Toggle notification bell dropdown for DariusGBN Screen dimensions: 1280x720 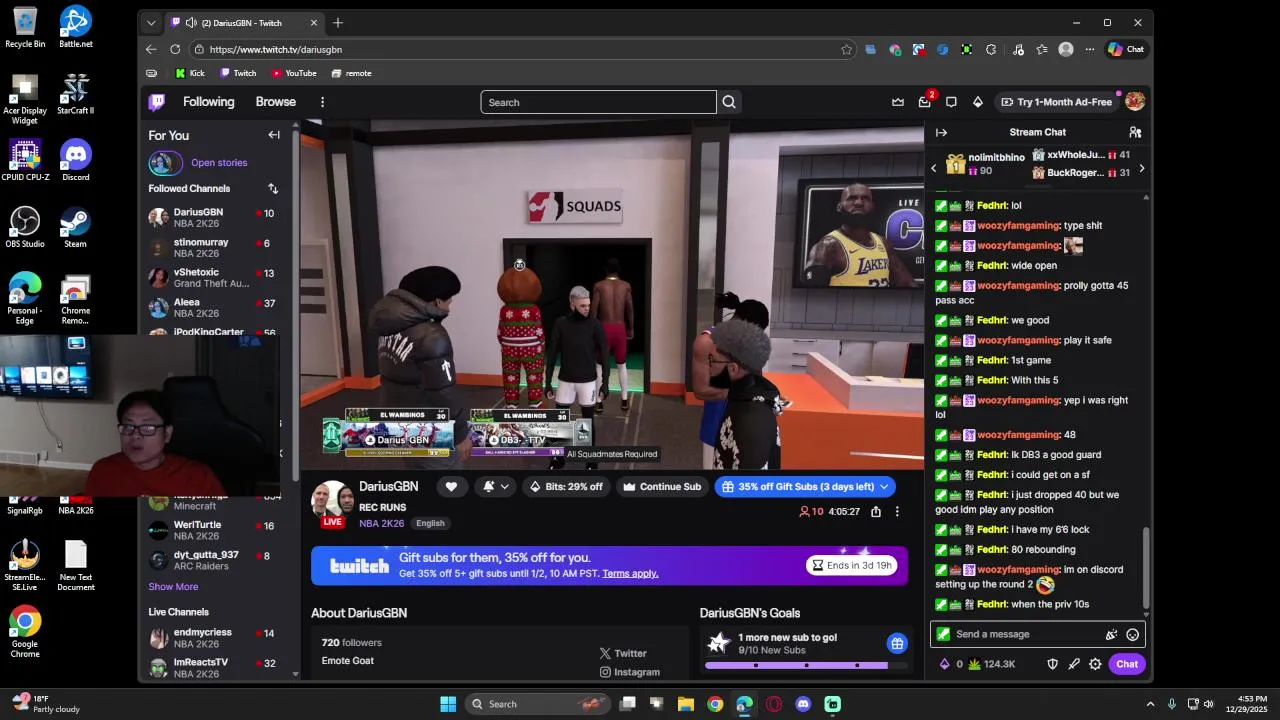click(x=495, y=487)
